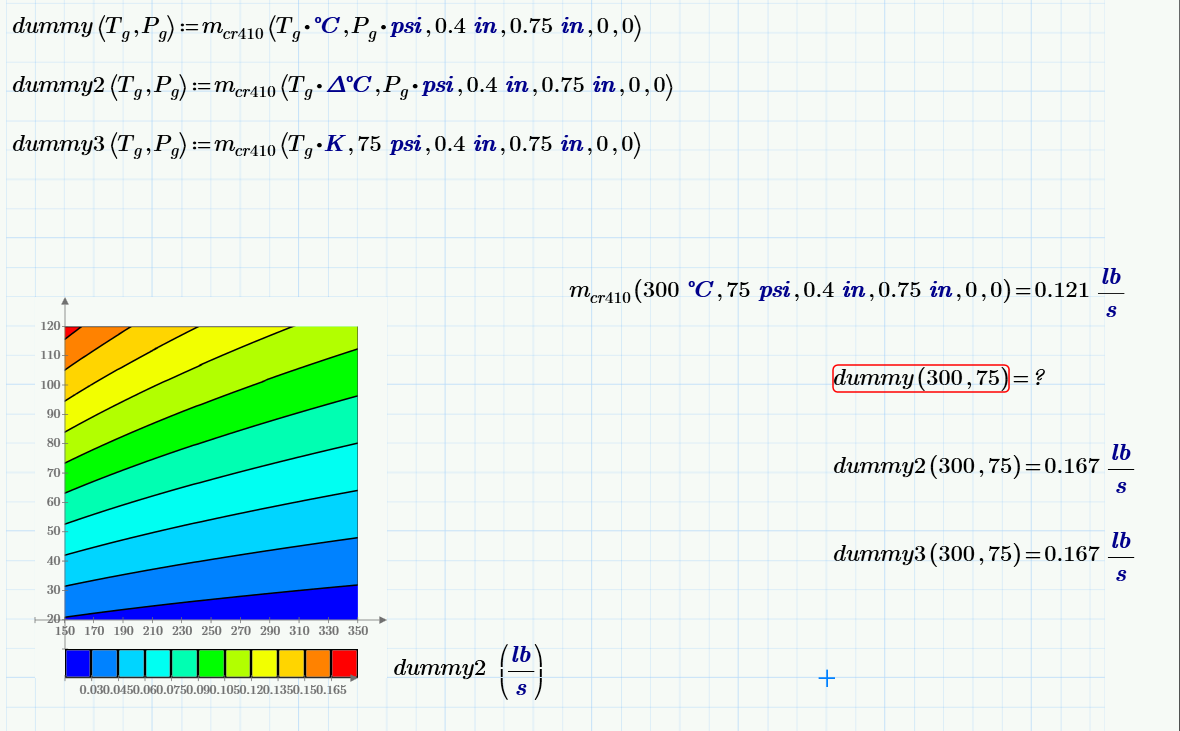The image size is (1180, 731).
Task: Click the 310 tick label on horizontal axis
Action: coord(300,631)
